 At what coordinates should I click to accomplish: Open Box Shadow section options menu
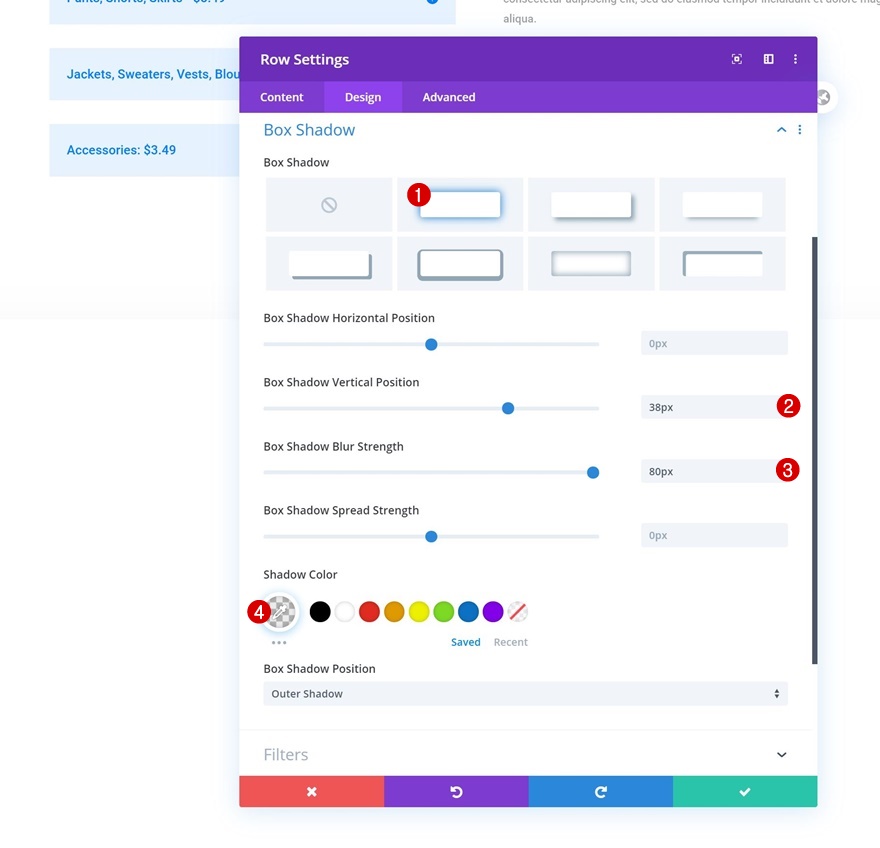[x=800, y=130]
